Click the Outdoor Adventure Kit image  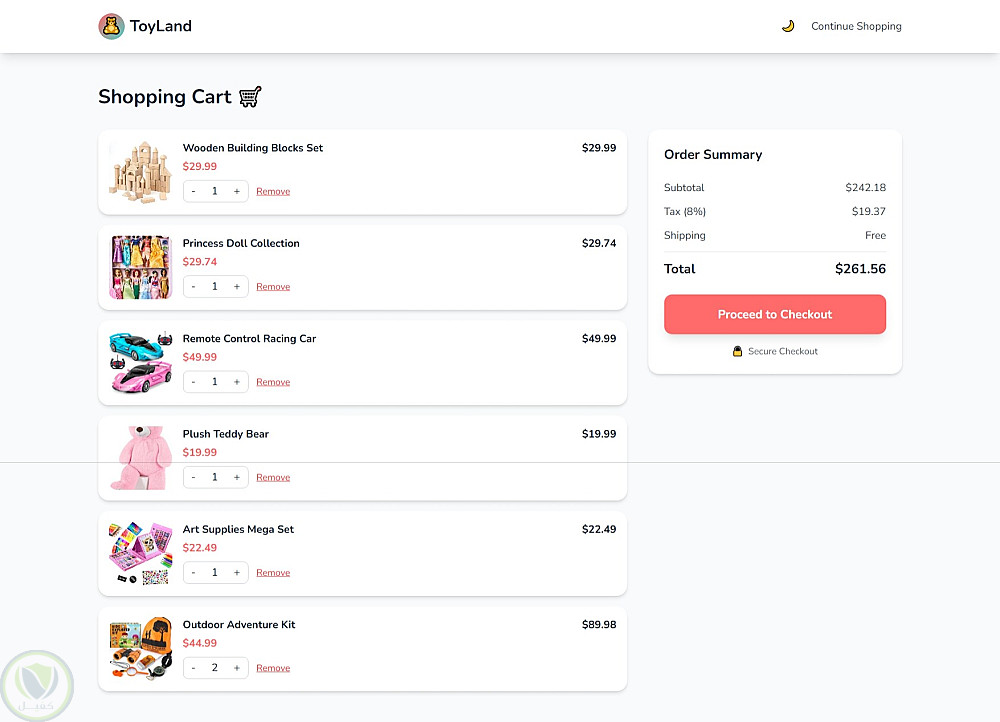click(140, 648)
